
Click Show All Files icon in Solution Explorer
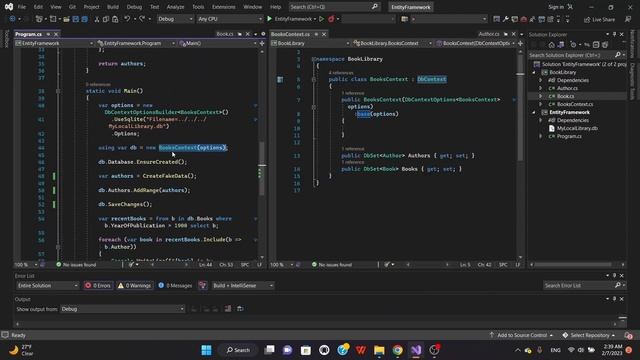[605, 44]
